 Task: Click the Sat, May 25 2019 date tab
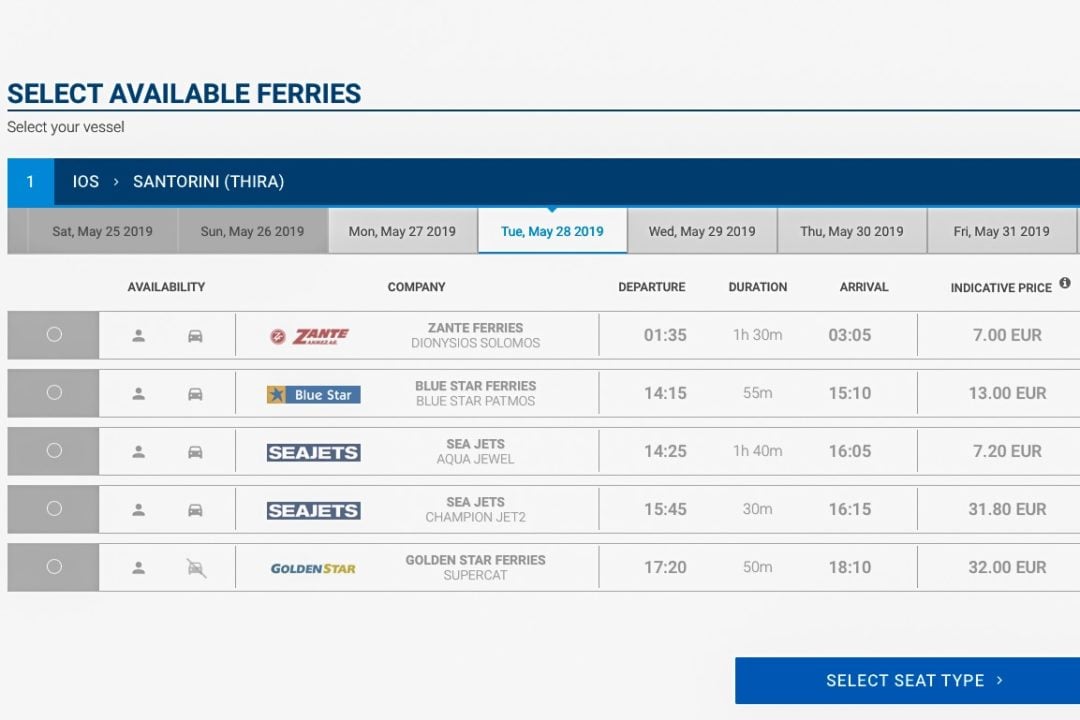pyautogui.click(x=103, y=231)
